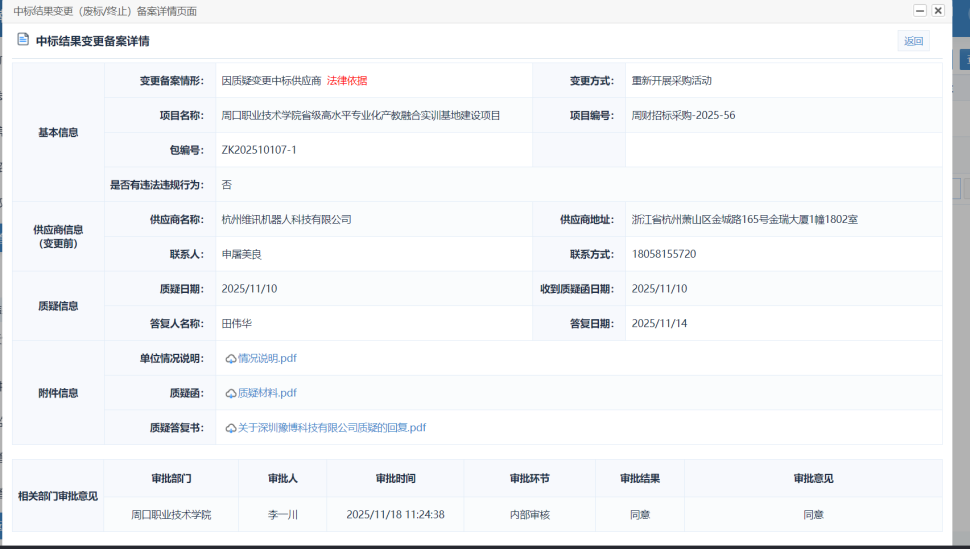
Task: Open 关于深圳豫博科技有限公司质疑的回复.pdf
Action: 332,427
